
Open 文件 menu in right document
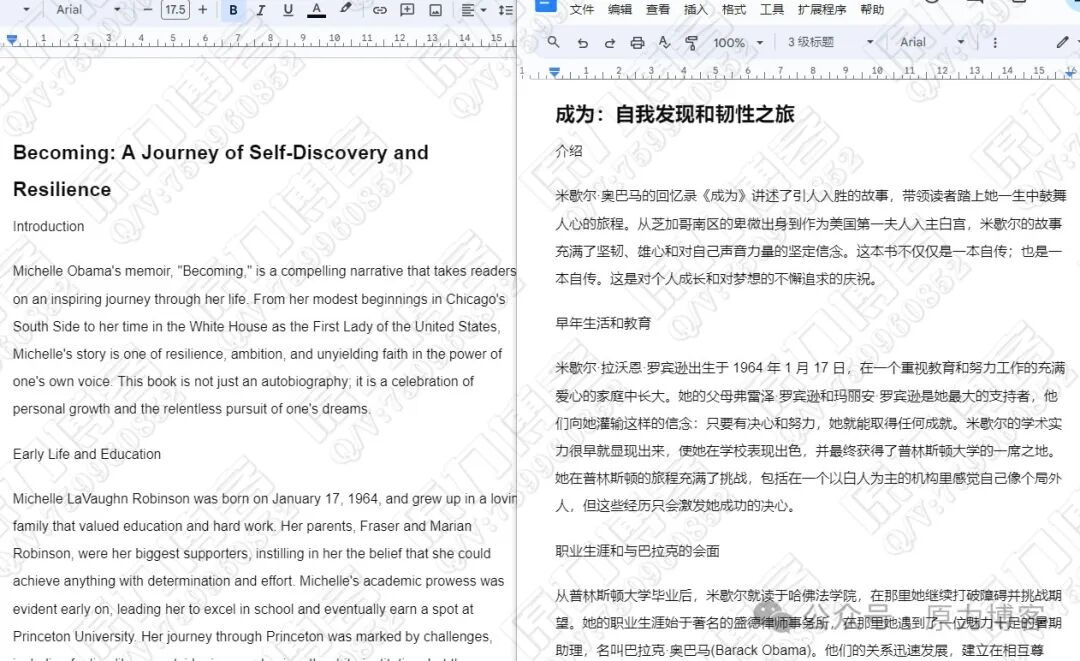coord(581,10)
